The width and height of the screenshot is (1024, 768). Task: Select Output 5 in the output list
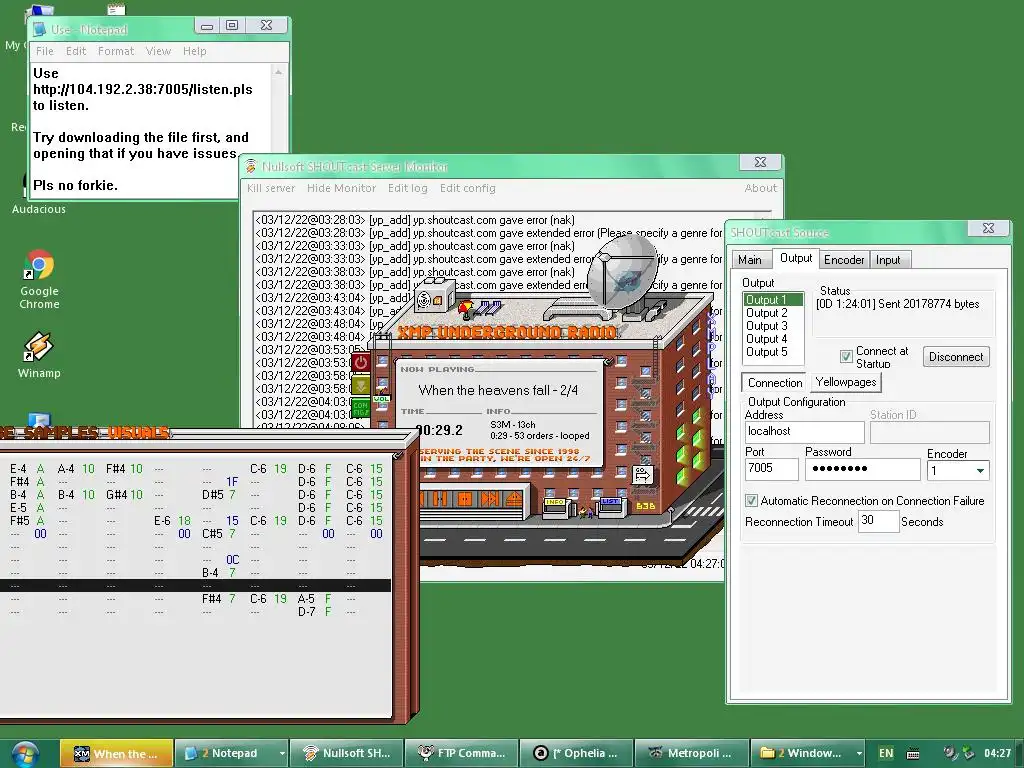[x=773, y=352]
